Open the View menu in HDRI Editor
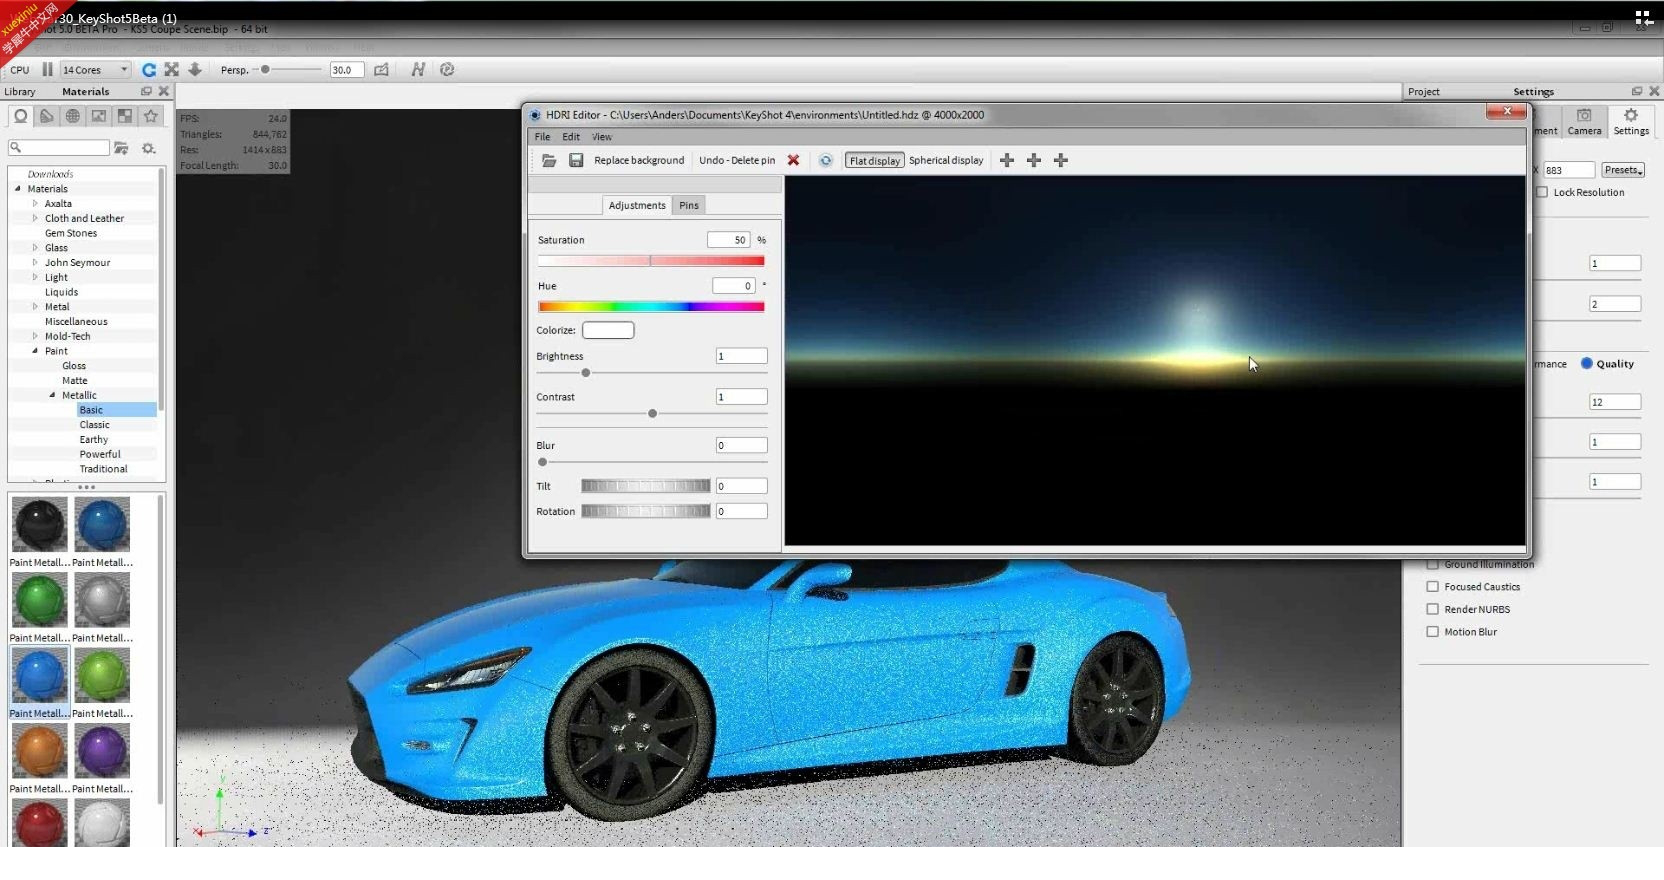 [x=602, y=137]
